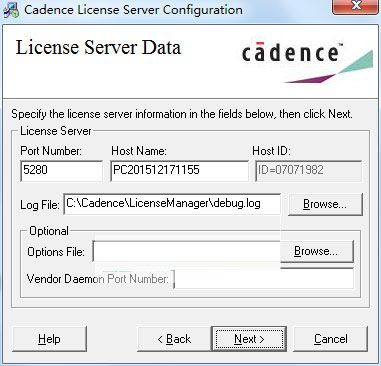The image size is (381, 366).
Task: Click the Options File label
Action: tap(56, 252)
